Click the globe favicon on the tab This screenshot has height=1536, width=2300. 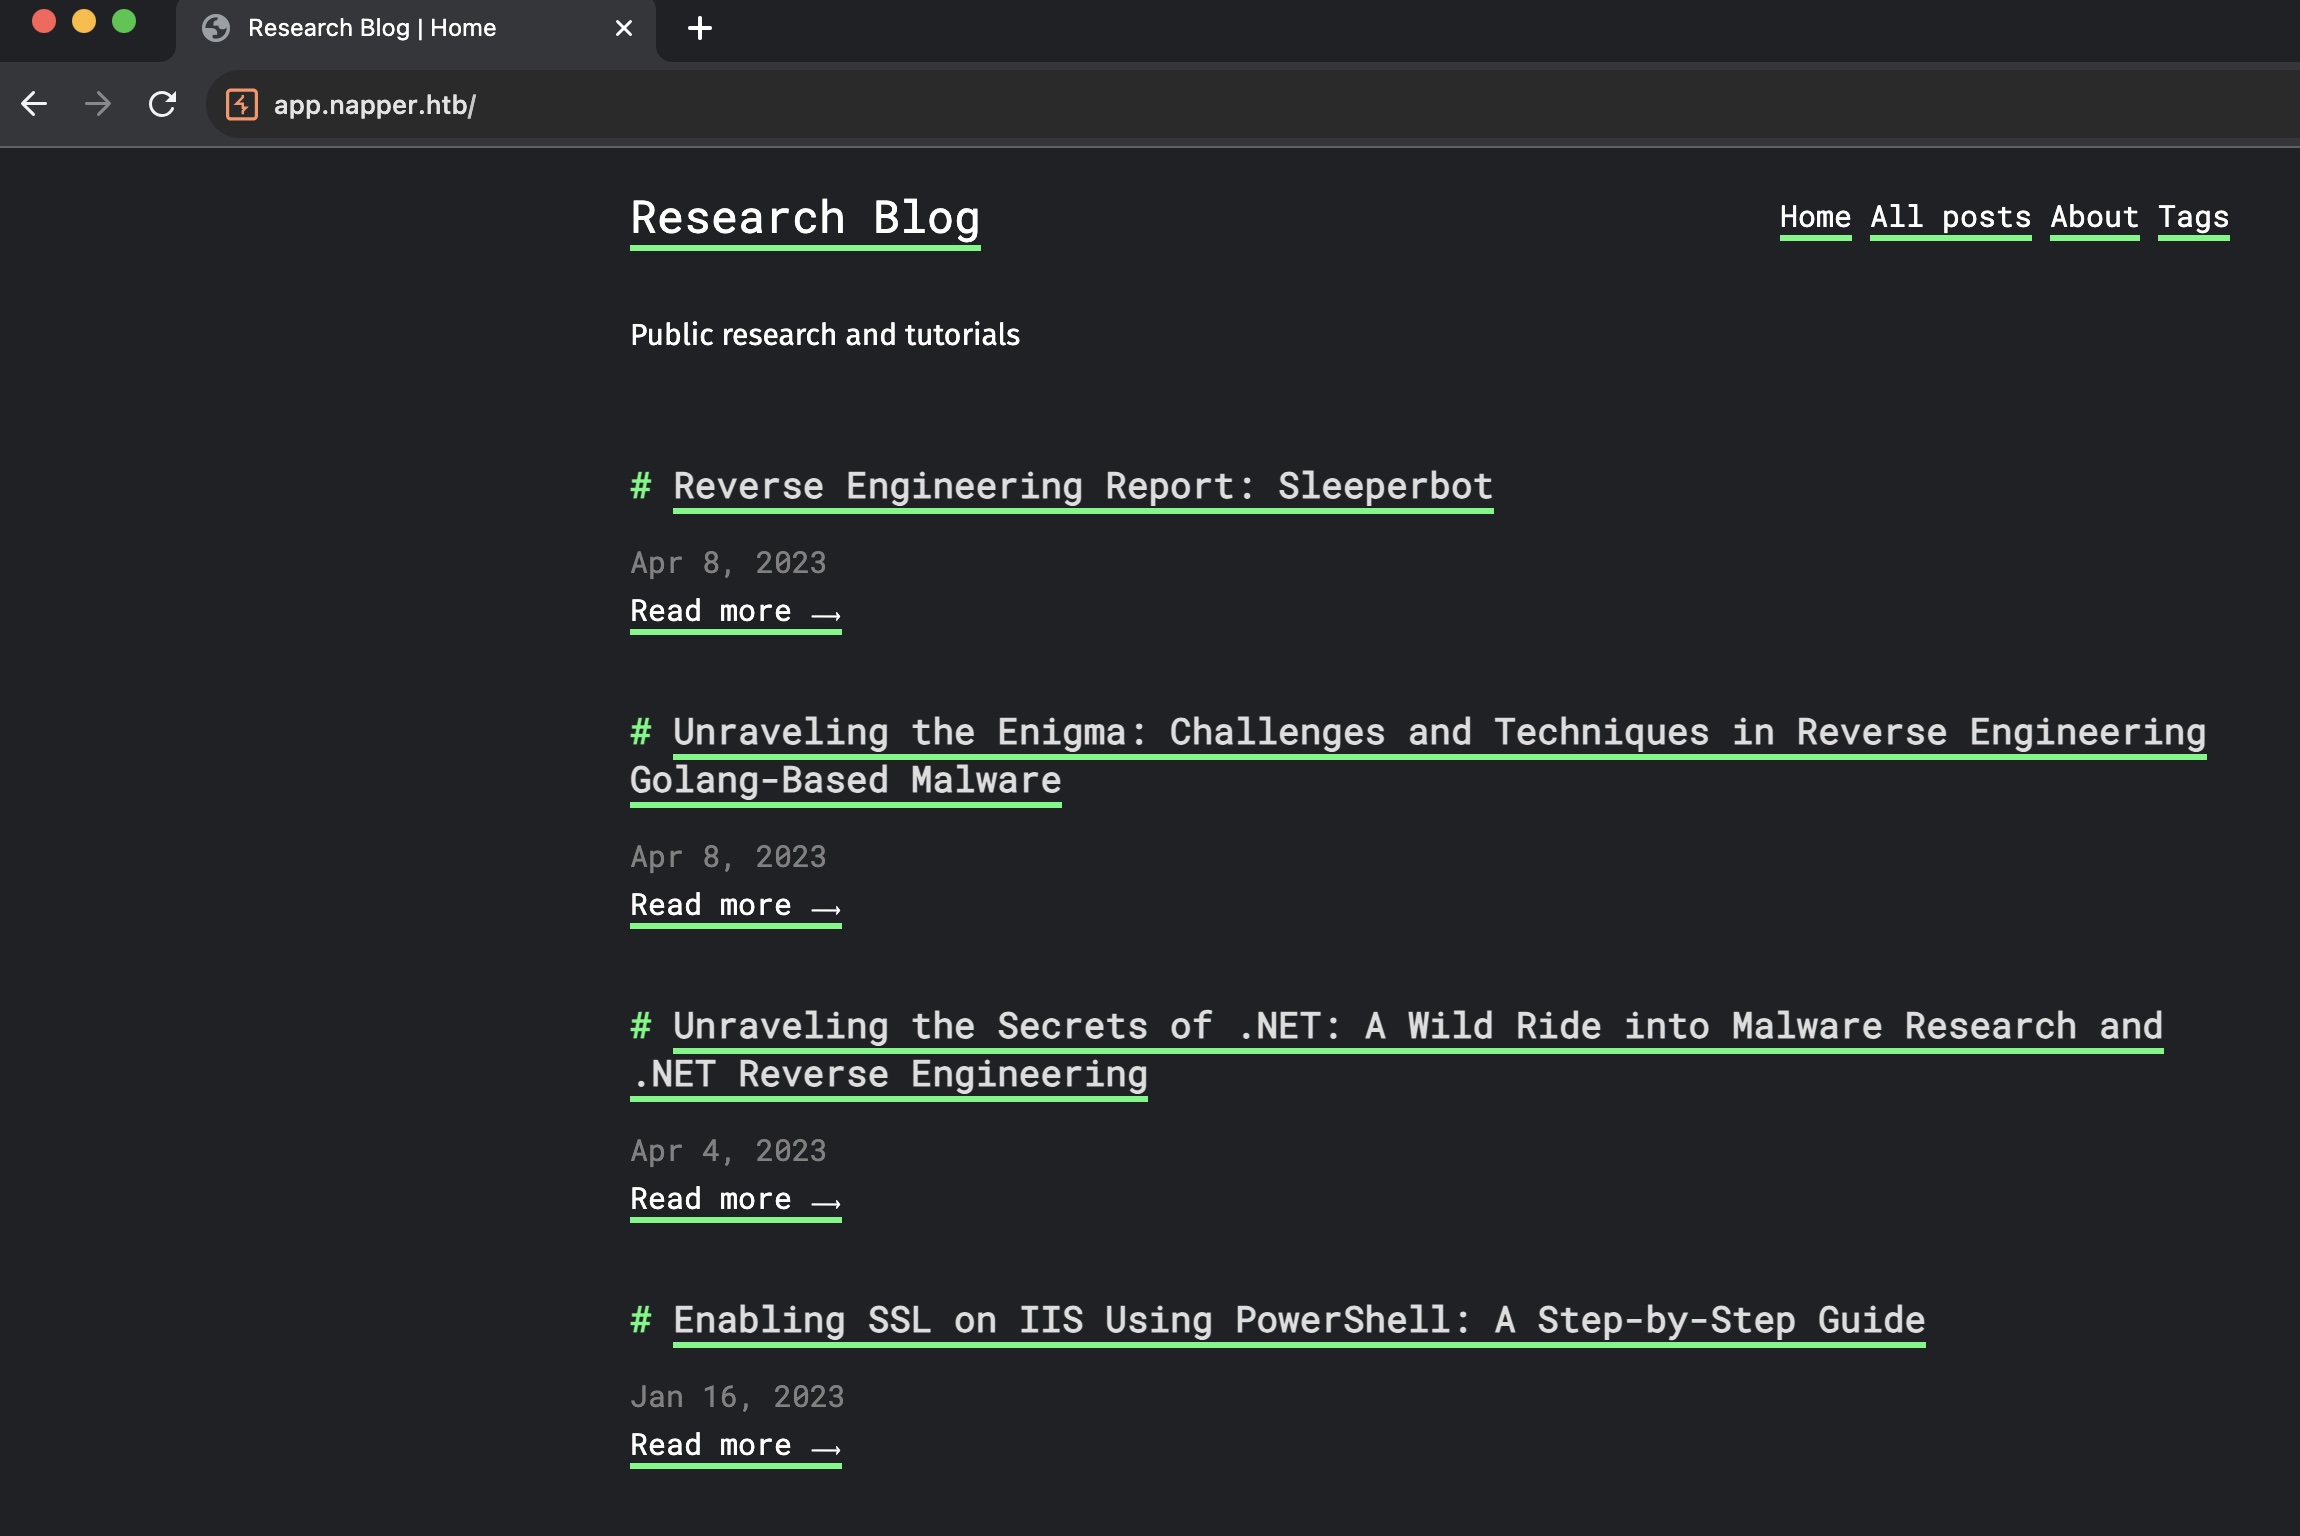[215, 28]
